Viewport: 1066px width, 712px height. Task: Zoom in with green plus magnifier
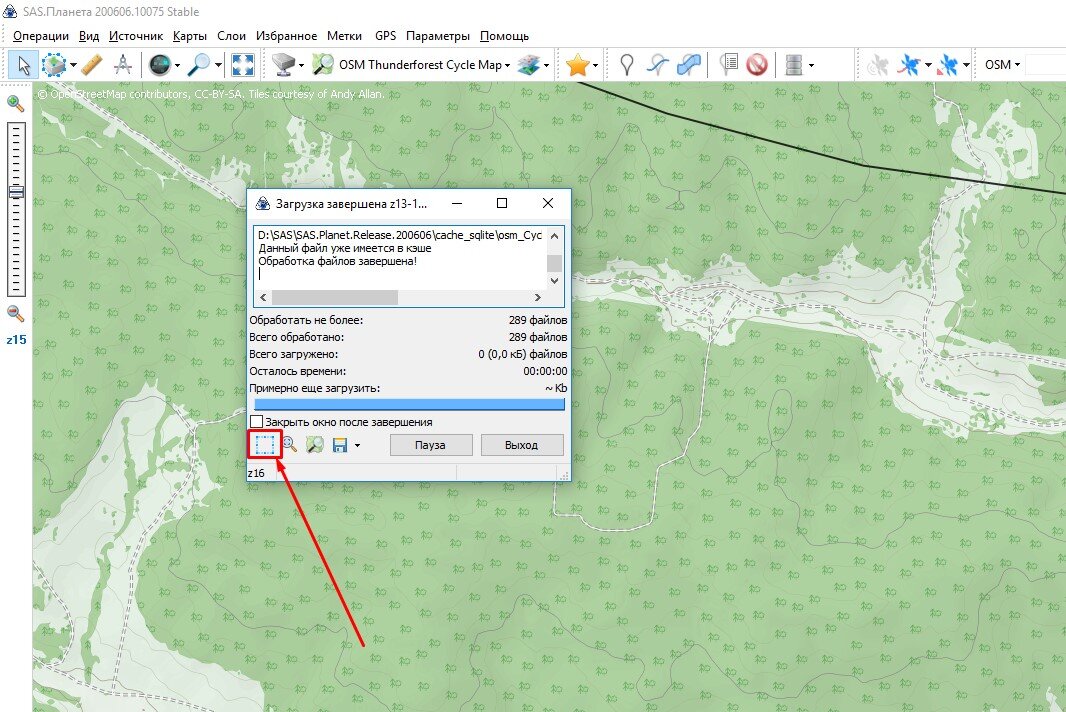[x=16, y=103]
